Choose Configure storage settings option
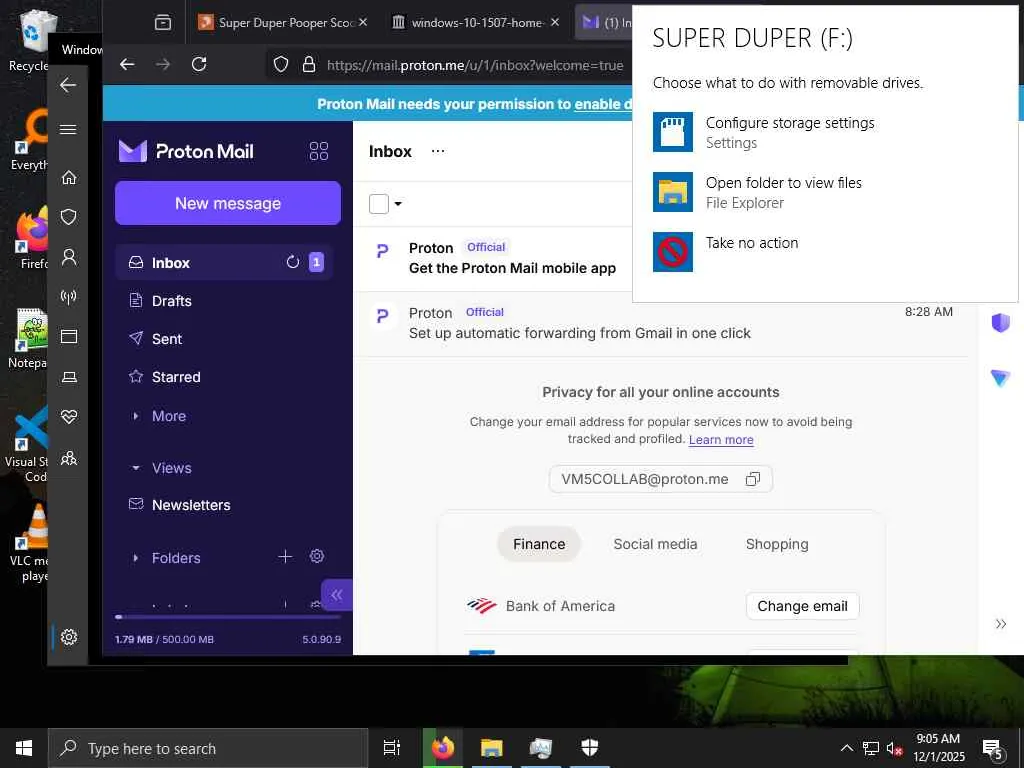This screenshot has height=768, width=1024. point(825,132)
